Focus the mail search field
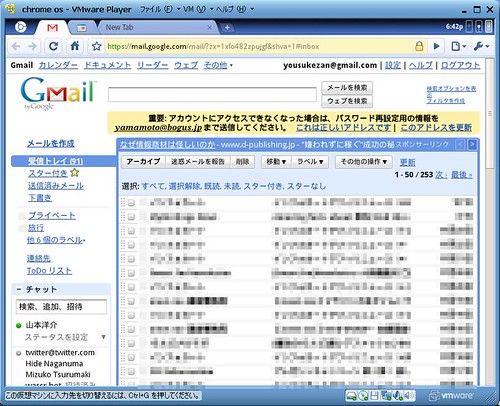This screenshot has width=500, height=406. (x=212, y=94)
